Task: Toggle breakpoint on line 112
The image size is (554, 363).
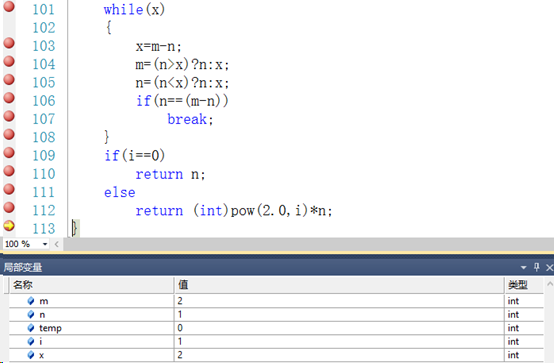Action: (9, 208)
